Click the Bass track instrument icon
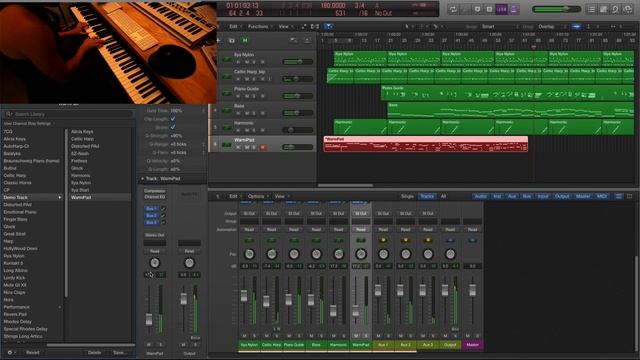The width and height of the screenshot is (640, 360). point(227,111)
